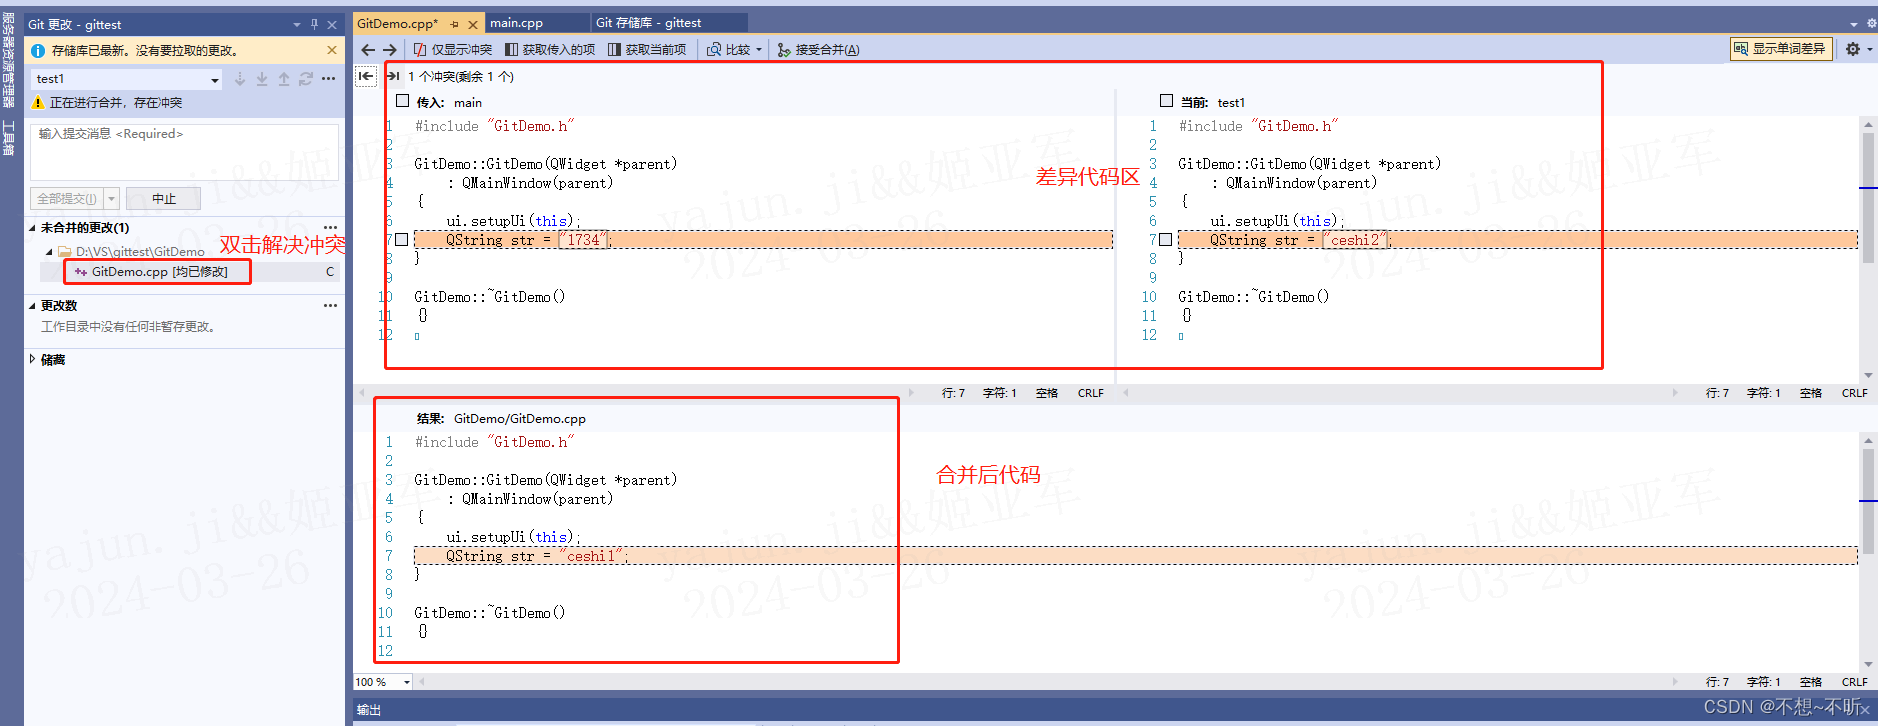Close the GitDemo.cpp tab
Viewport: 1878px width, 726px height.
pyautogui.click(x=473, y=24)
